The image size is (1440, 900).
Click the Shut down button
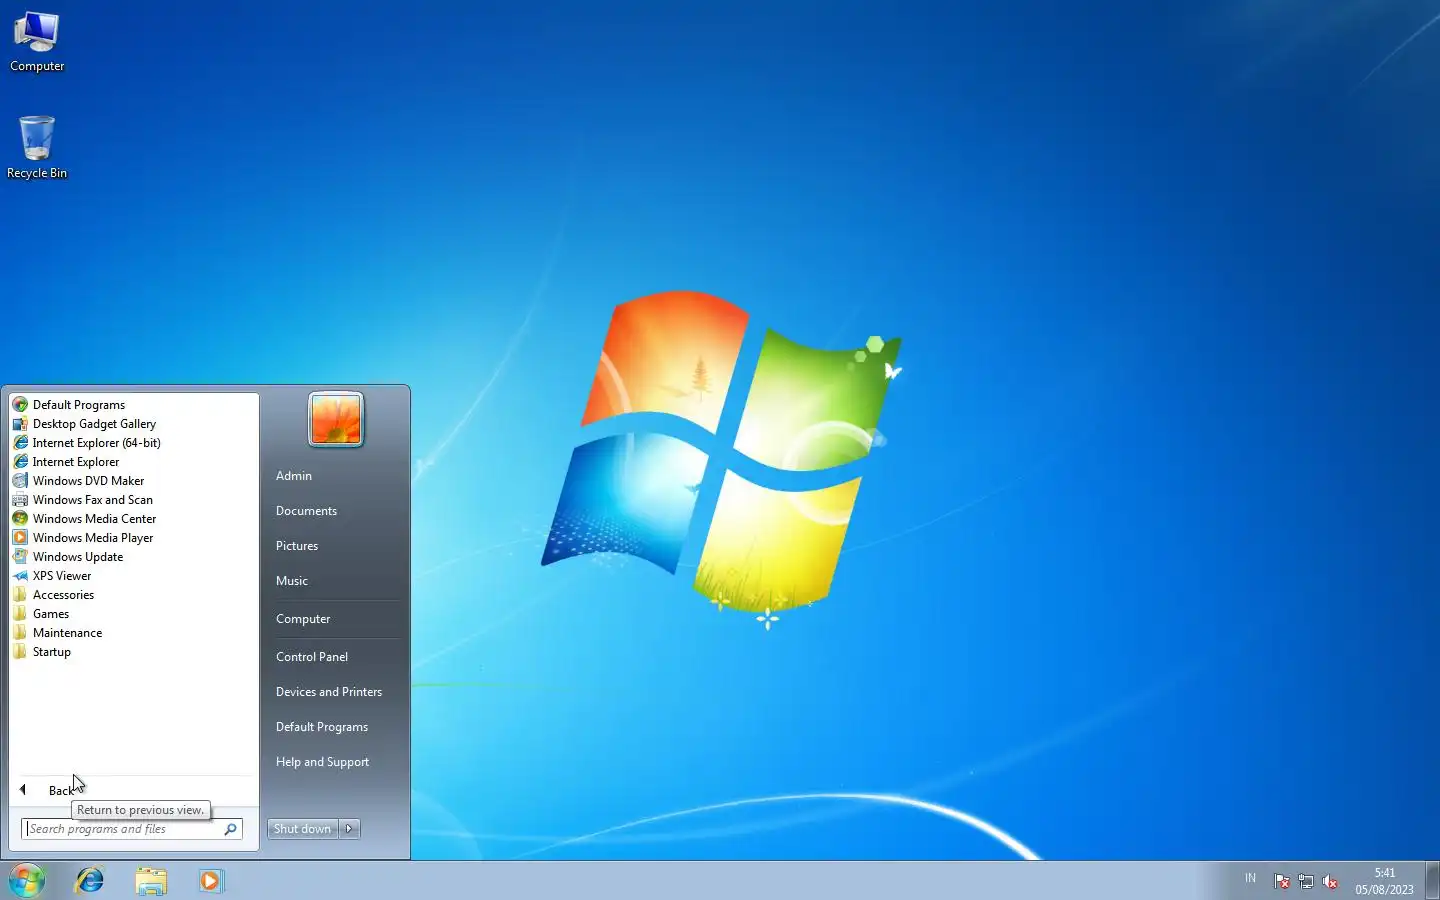[x=303, y=829]
